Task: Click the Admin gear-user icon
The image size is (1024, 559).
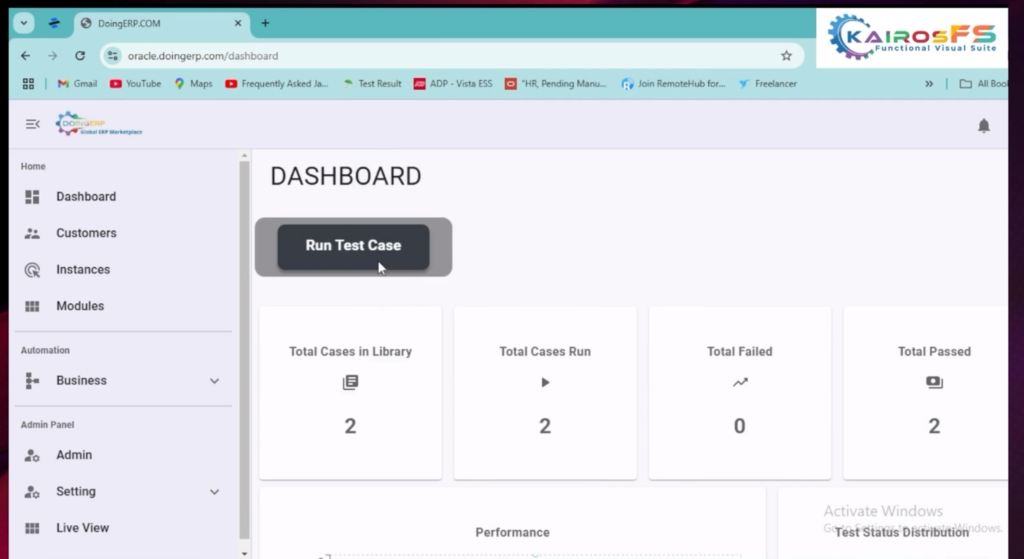Action: [32, 455]
